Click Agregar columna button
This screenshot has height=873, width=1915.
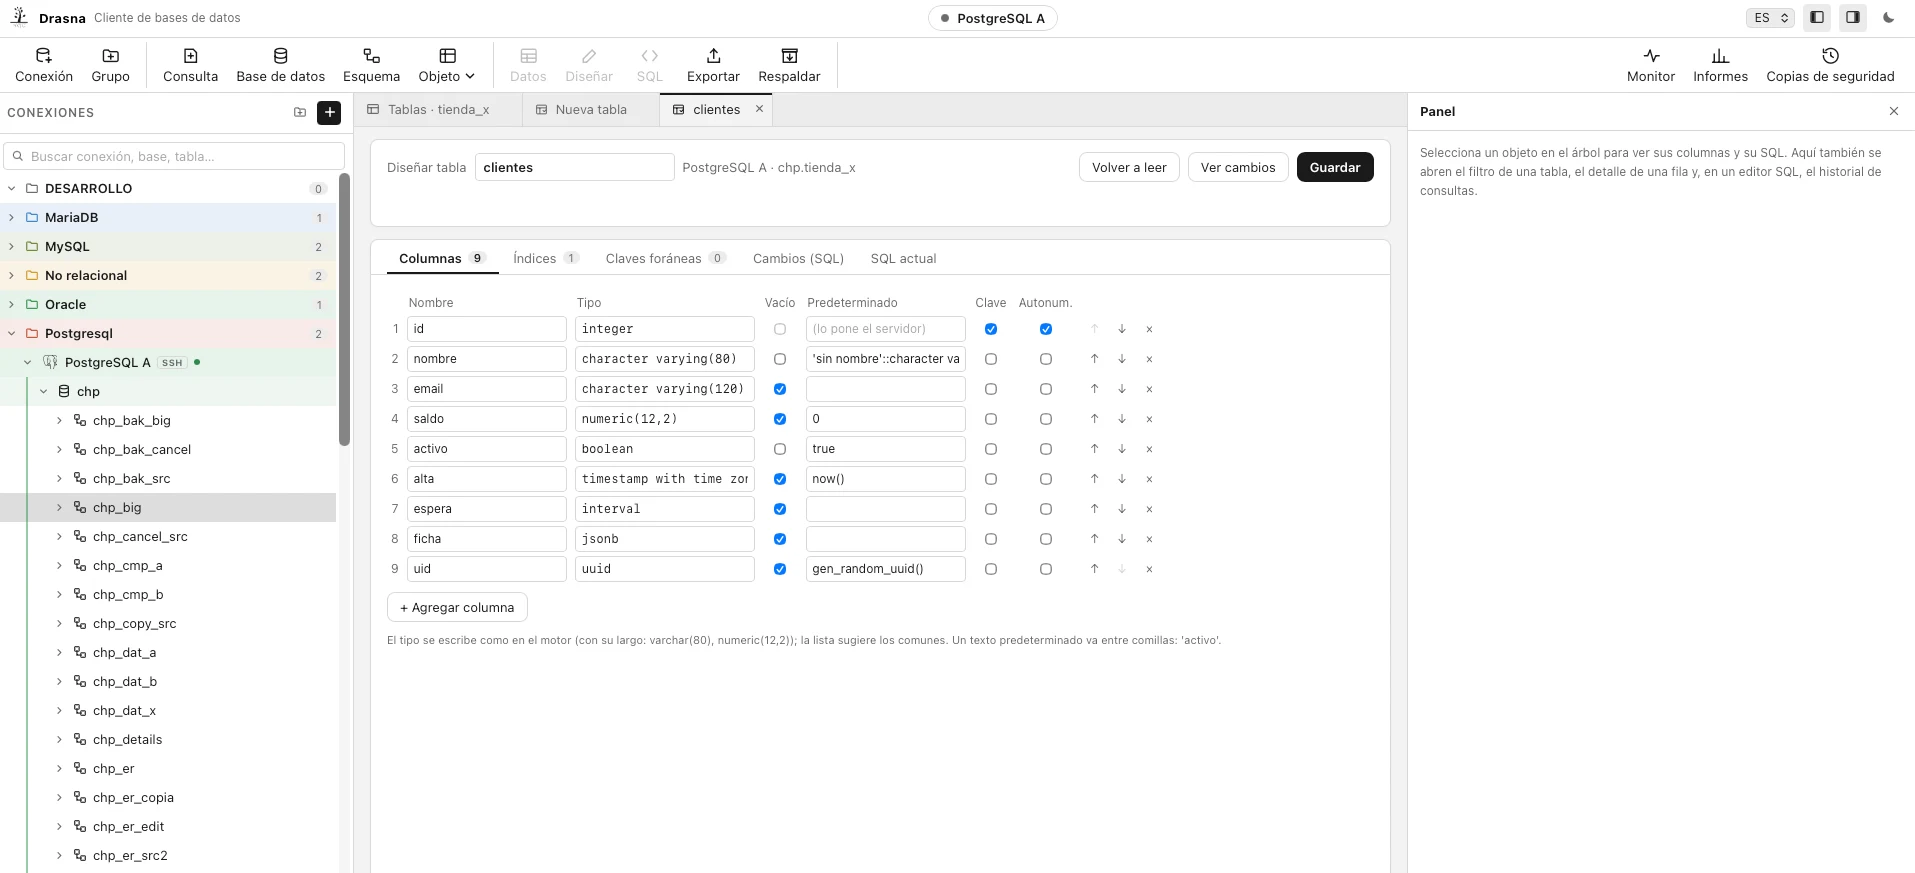click(457, 607)
